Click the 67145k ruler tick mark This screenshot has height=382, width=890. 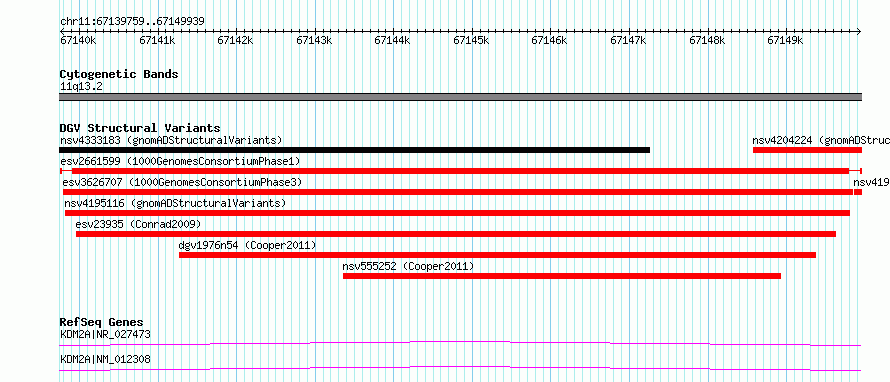pos(472,31)
